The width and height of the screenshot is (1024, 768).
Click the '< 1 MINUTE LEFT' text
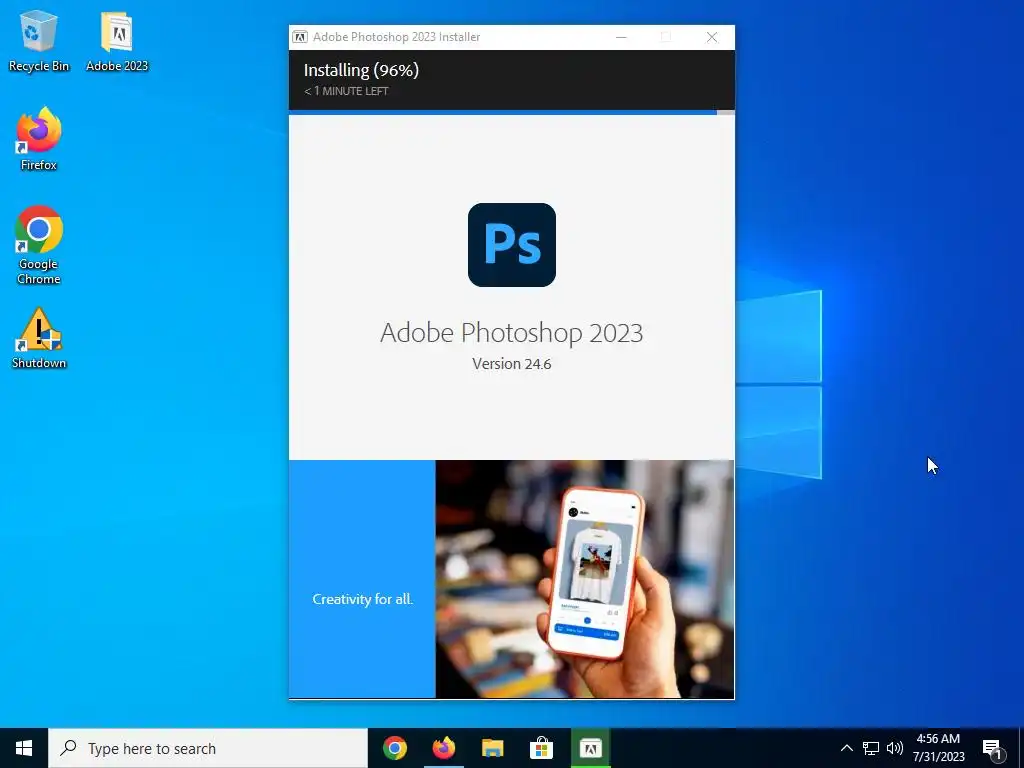346,91
